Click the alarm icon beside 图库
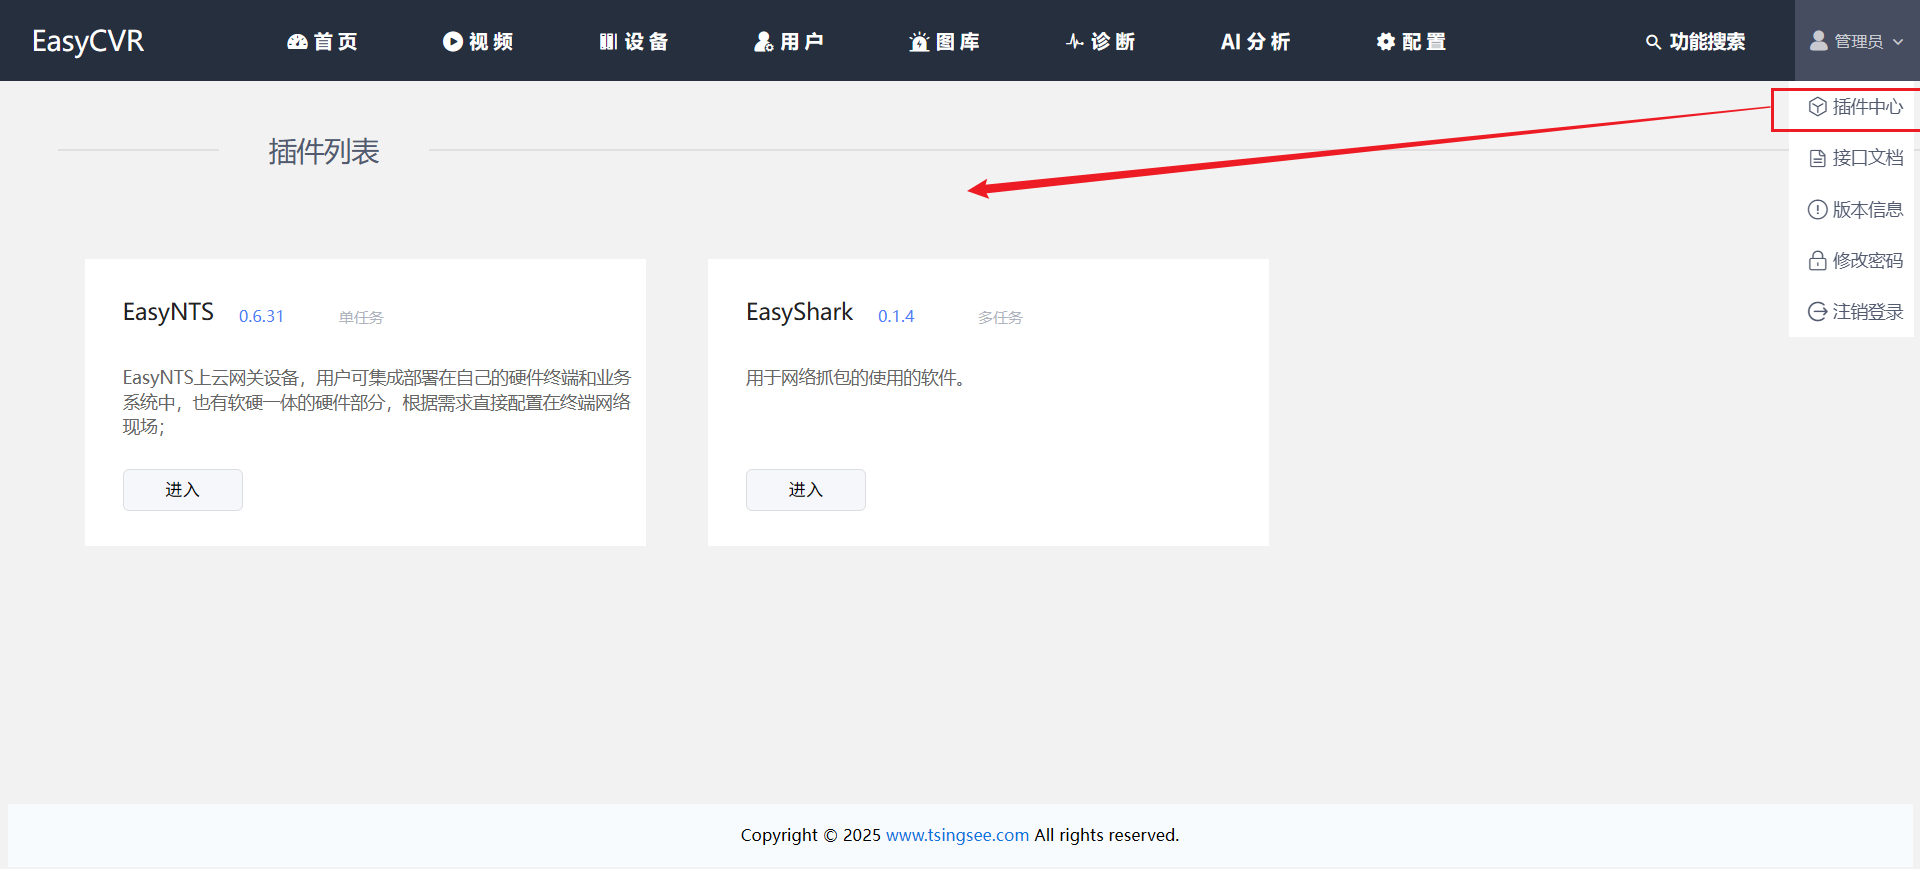 [919, 41]
